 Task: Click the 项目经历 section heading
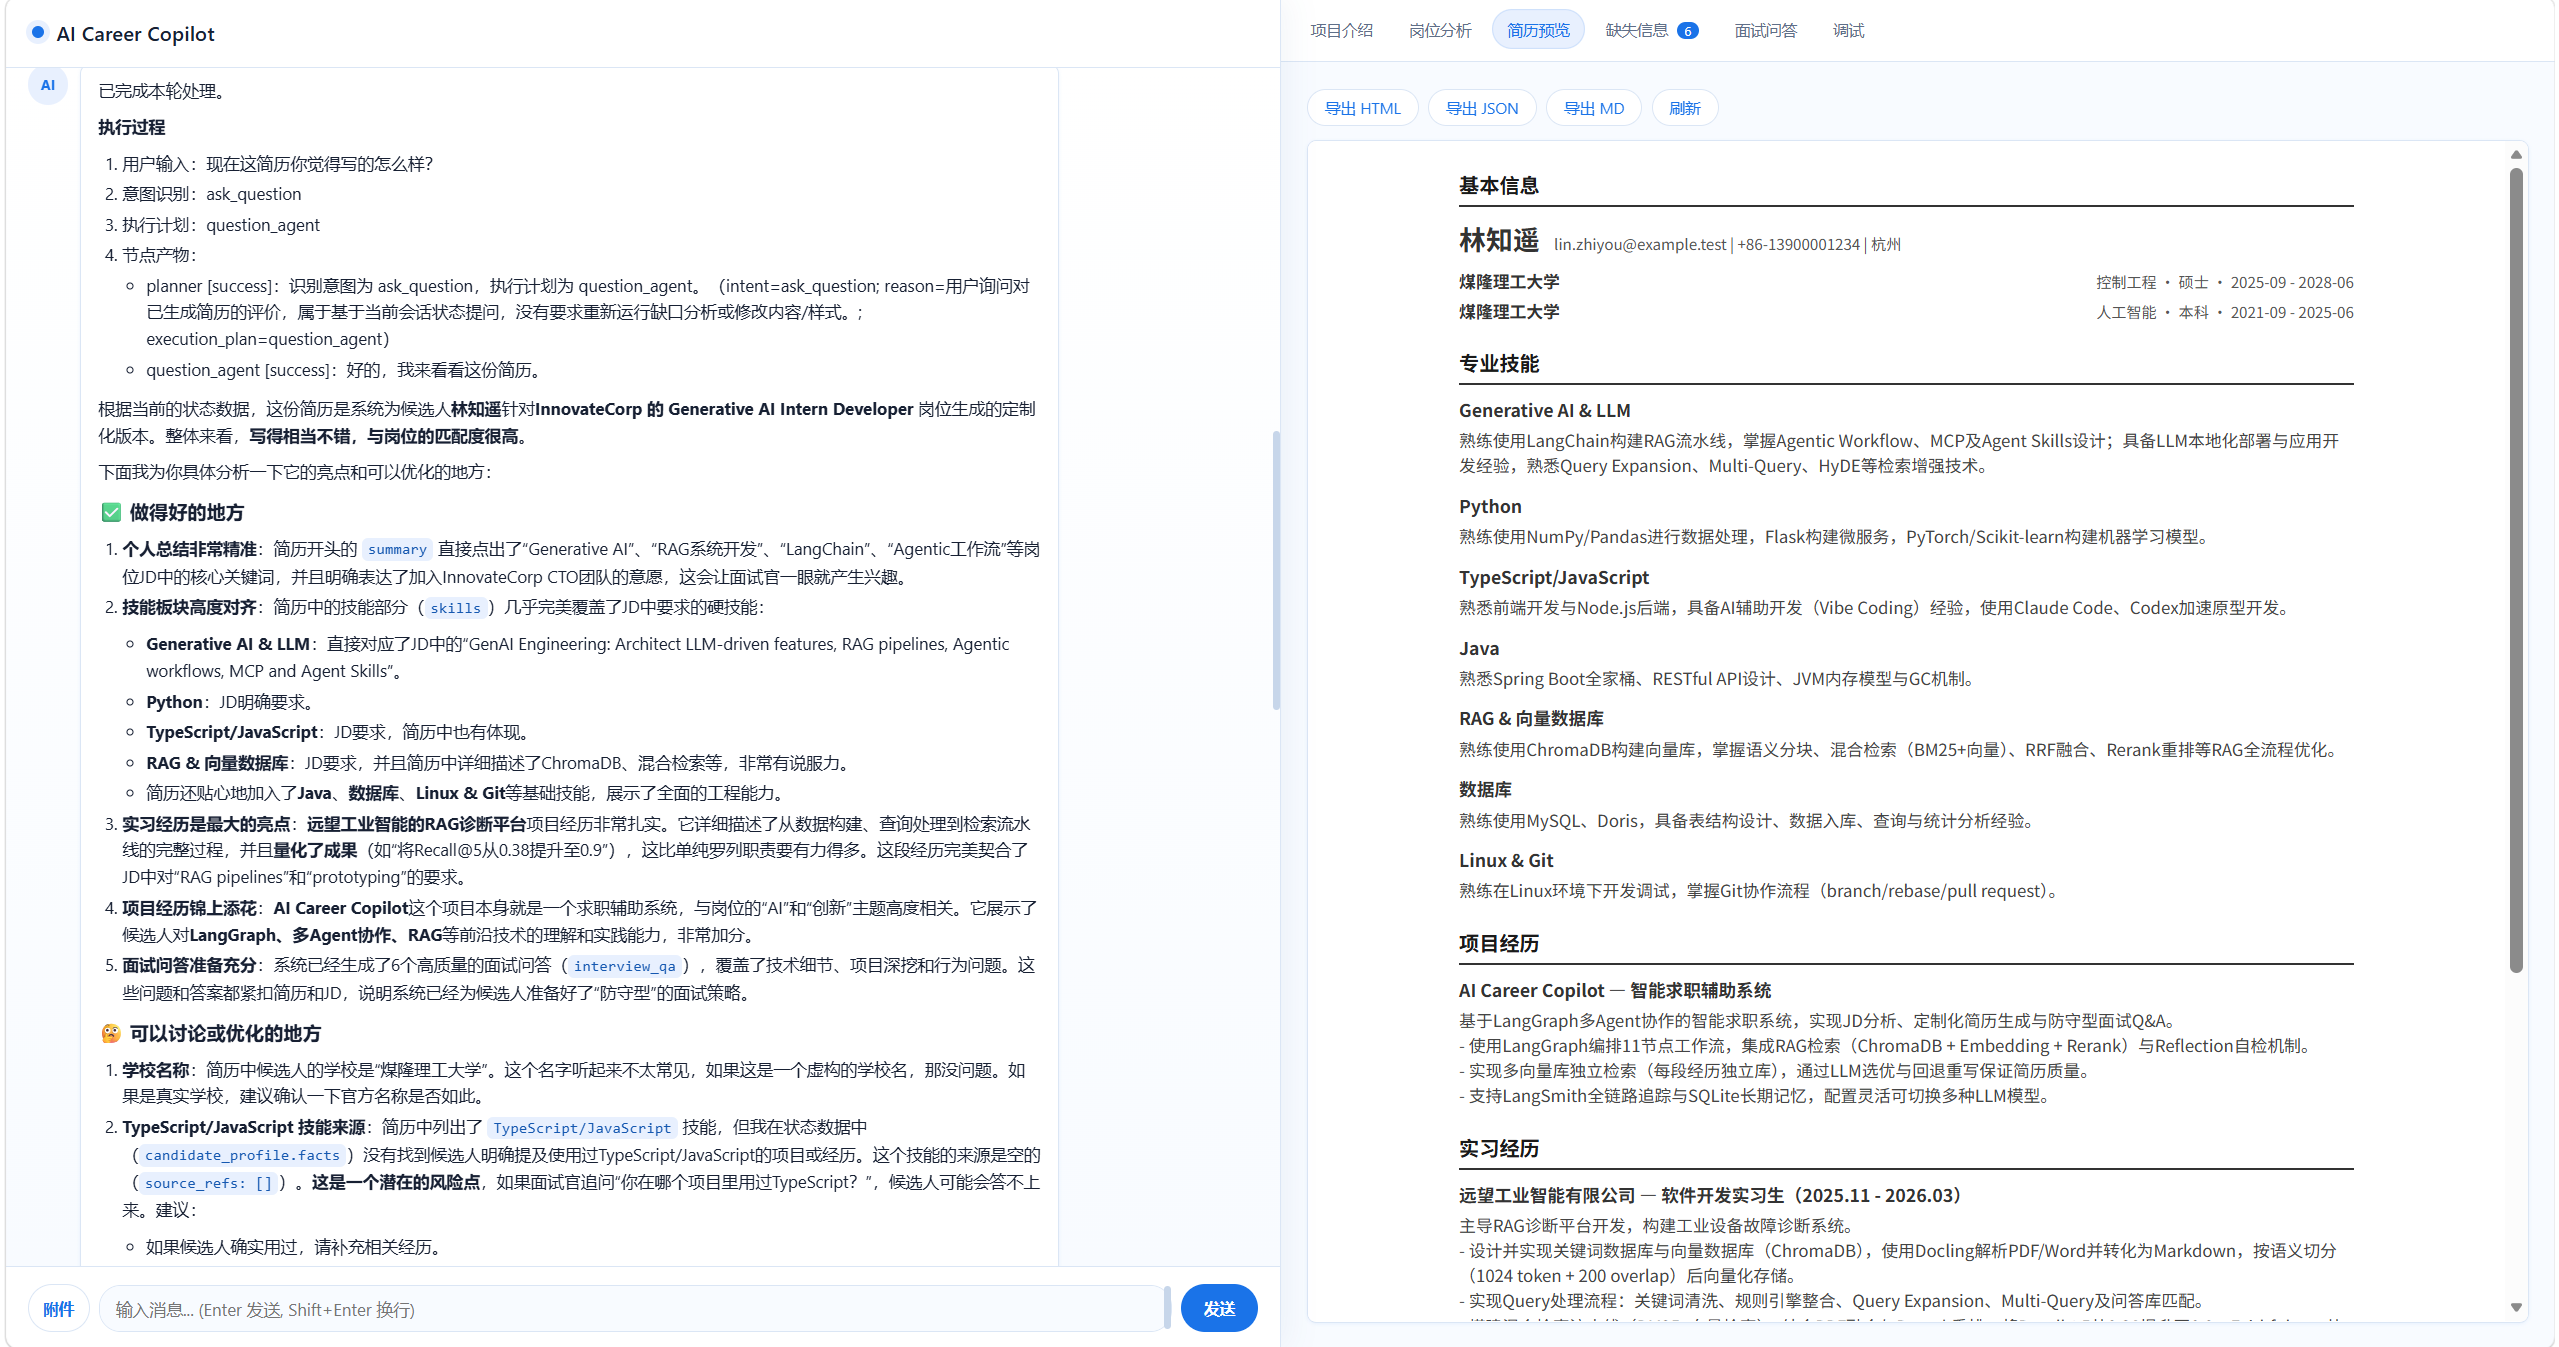tap(1499, 943)
